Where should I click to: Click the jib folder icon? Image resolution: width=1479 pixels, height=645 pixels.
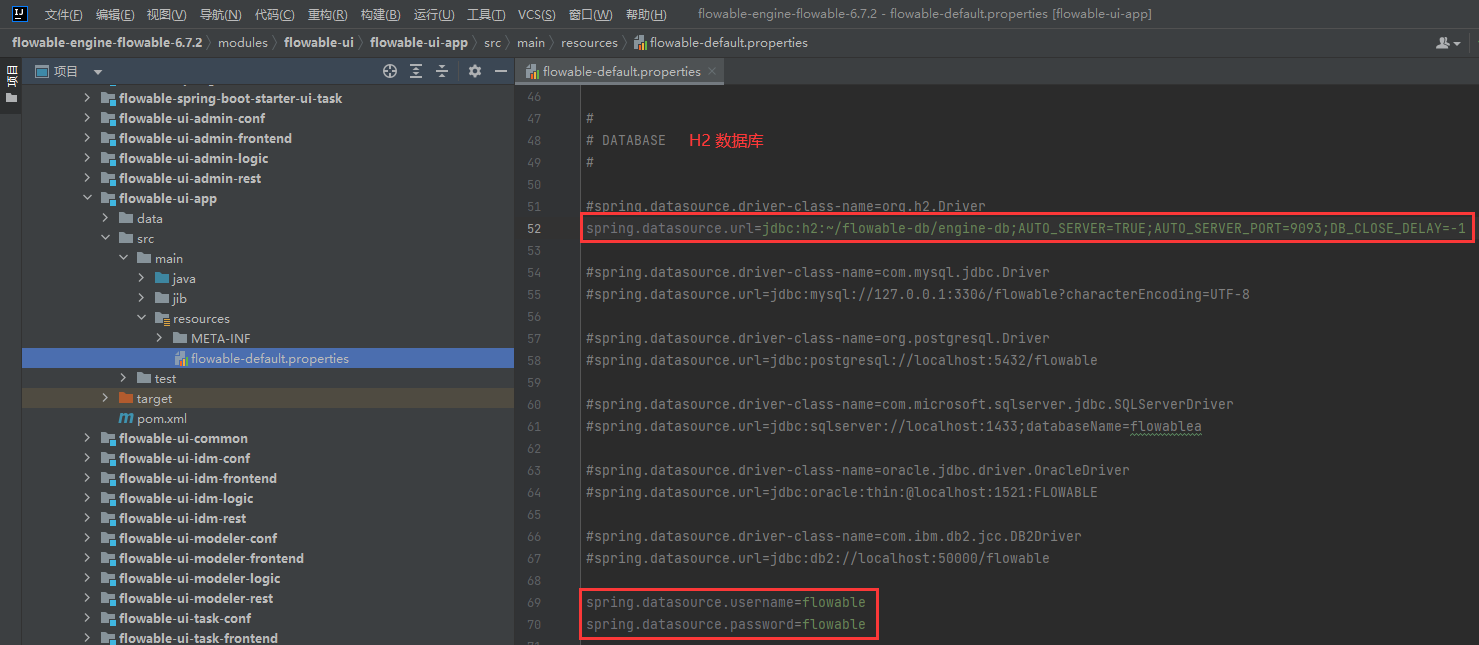click(x=162, y=298)
